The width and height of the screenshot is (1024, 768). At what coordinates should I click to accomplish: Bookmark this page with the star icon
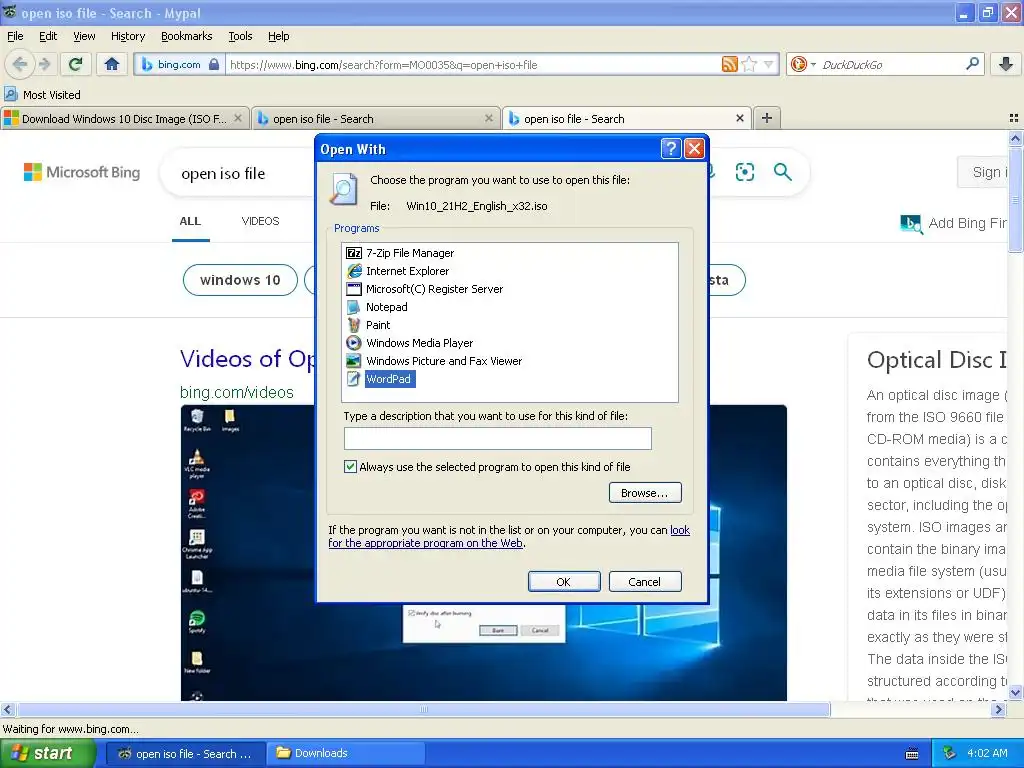coord(750,64)
